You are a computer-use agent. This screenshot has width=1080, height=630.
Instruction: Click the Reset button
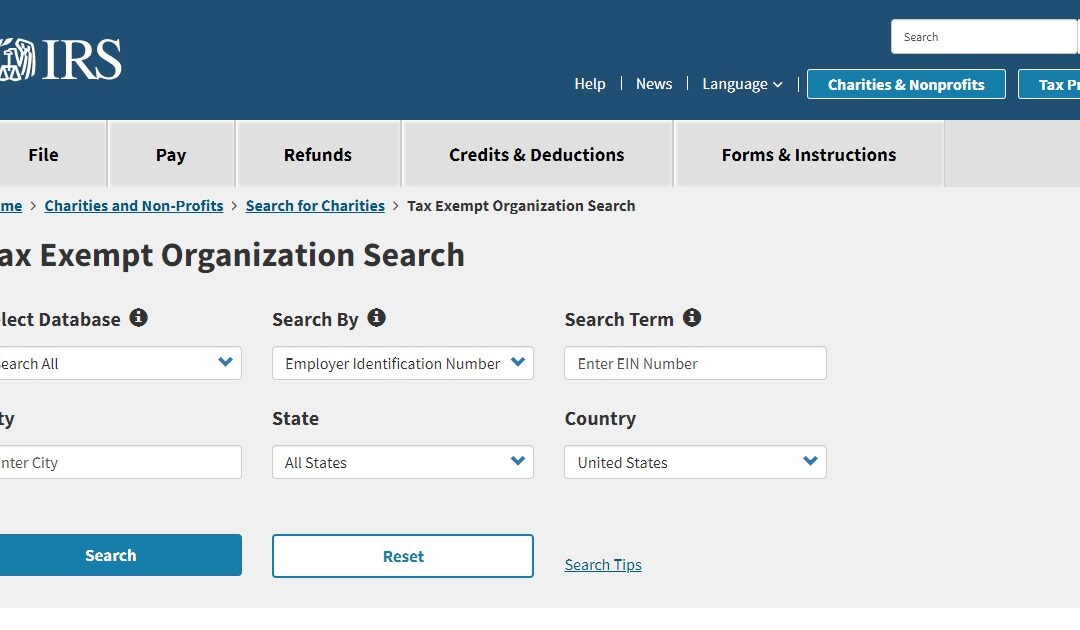pos(403,556)
